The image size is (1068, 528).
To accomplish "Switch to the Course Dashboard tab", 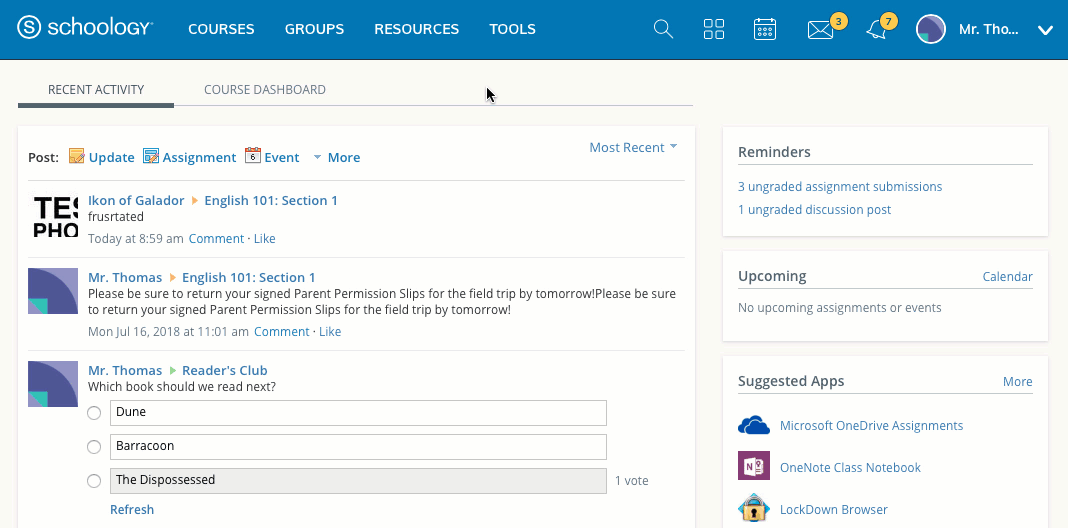I will pos(265,90).
